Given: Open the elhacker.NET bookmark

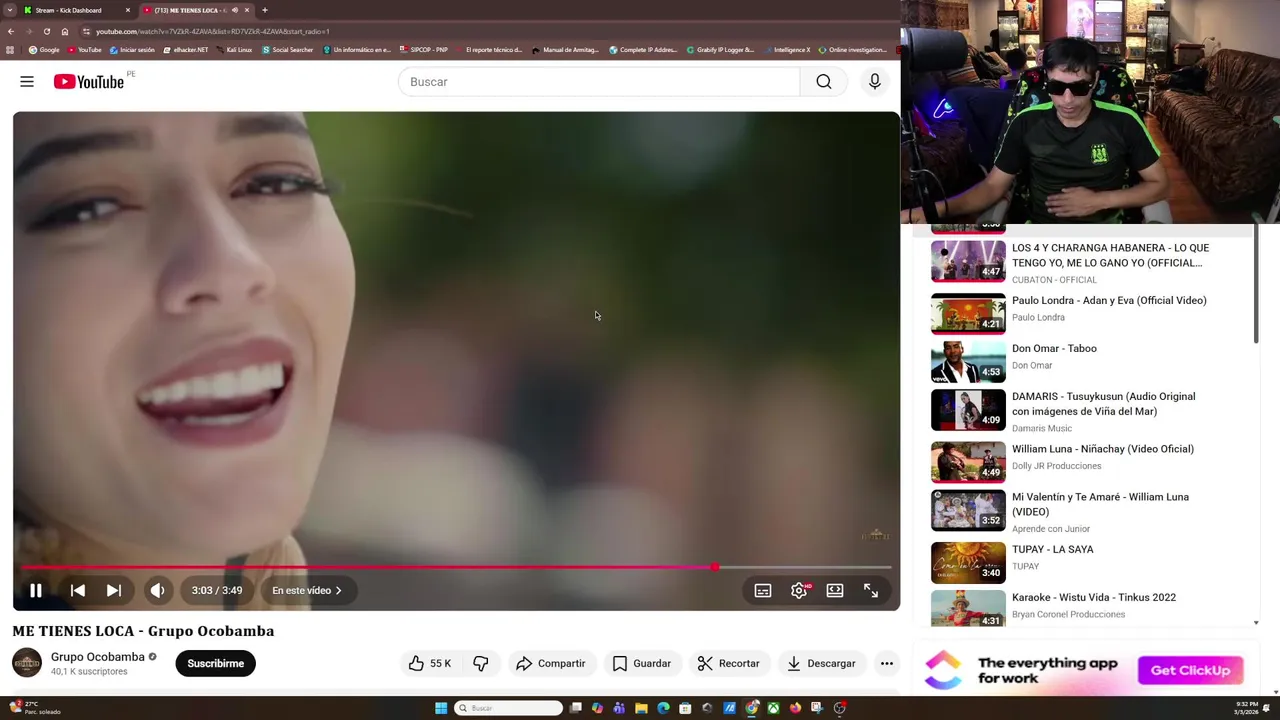Looking at the screenshot, I should tap(186, 50).
